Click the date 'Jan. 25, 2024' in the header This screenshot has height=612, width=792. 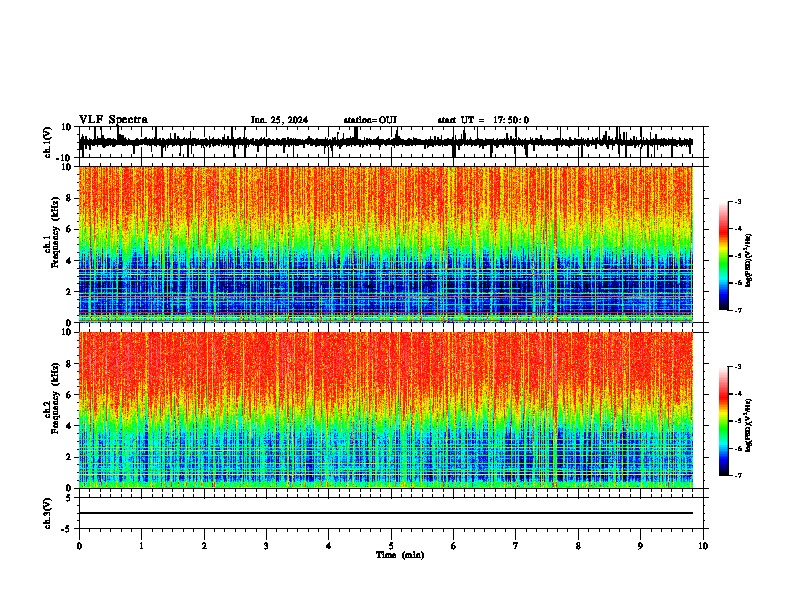[279, 120]
